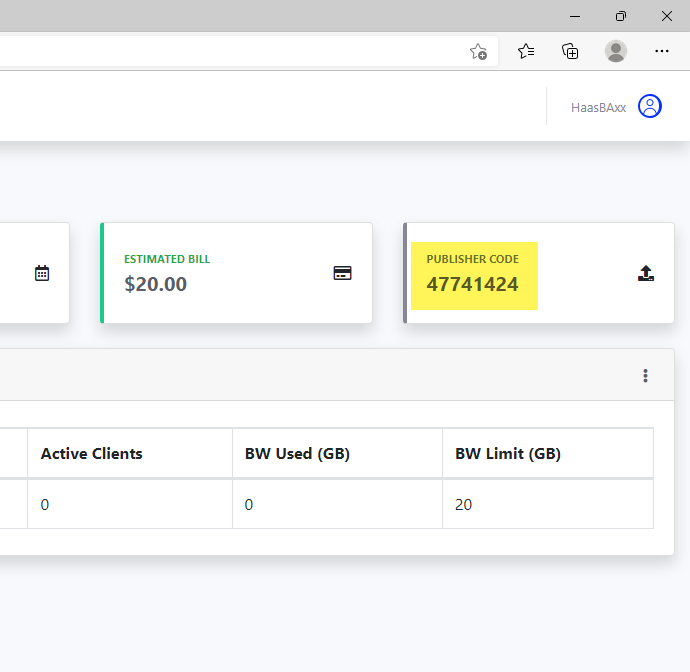Click the Publisher Code label
Image resolution: width=690 pixels, height=672 pixels.
coord(472,259)
